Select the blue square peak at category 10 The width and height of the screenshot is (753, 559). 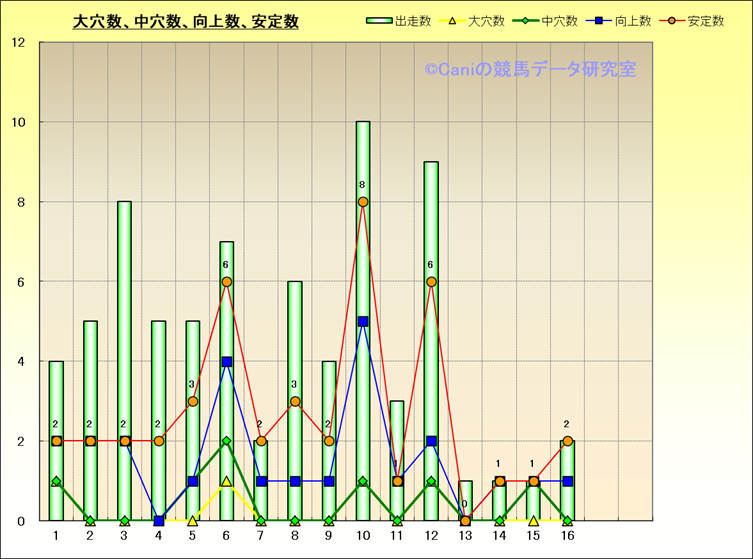click(x=363, y=322)
